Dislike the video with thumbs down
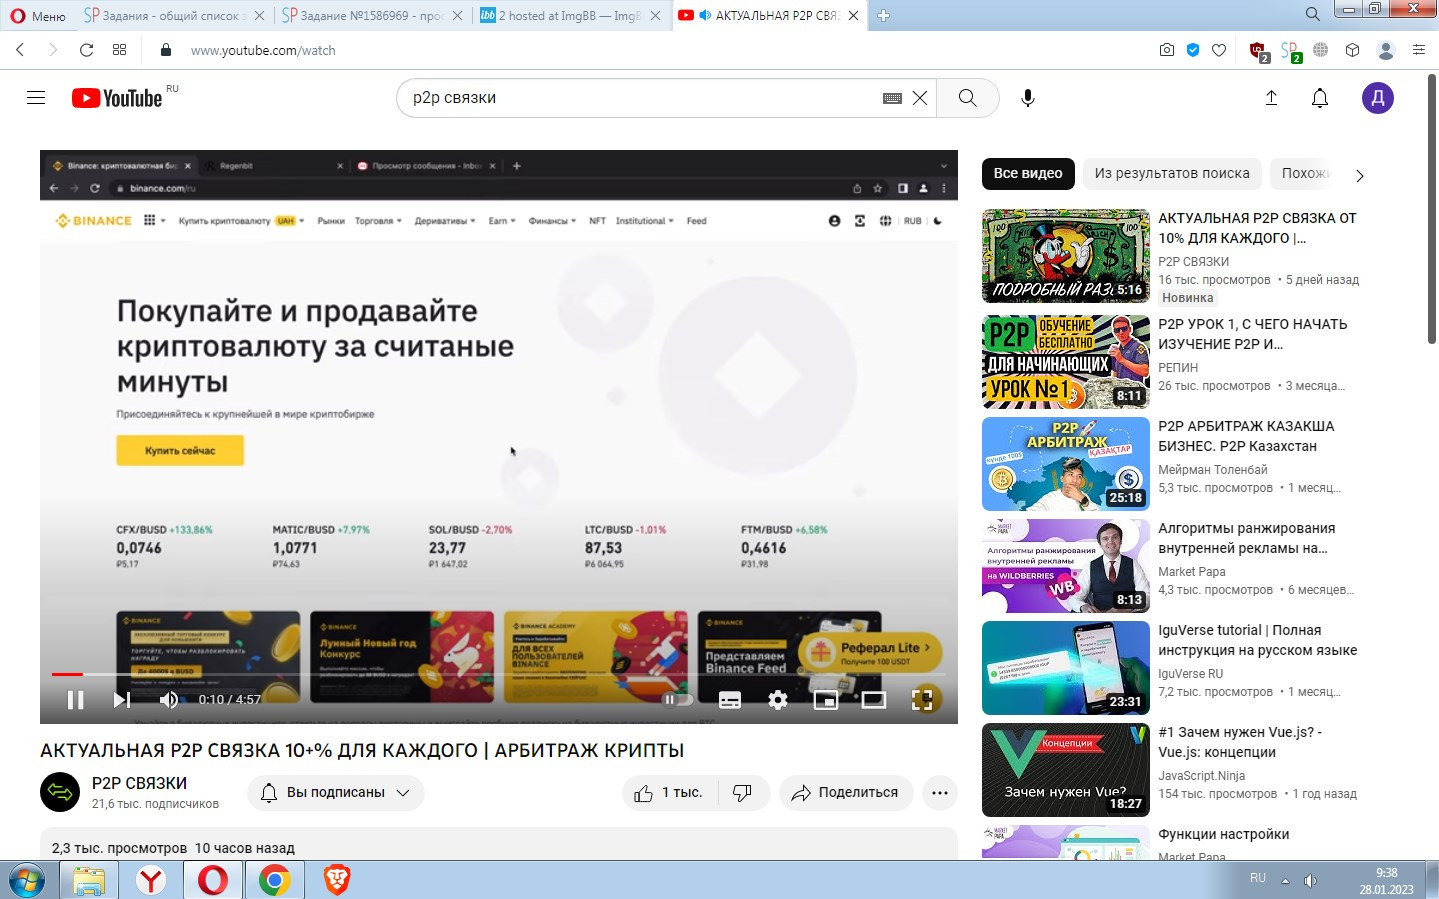Screen dimensions: 1439x899 (742, 792)
